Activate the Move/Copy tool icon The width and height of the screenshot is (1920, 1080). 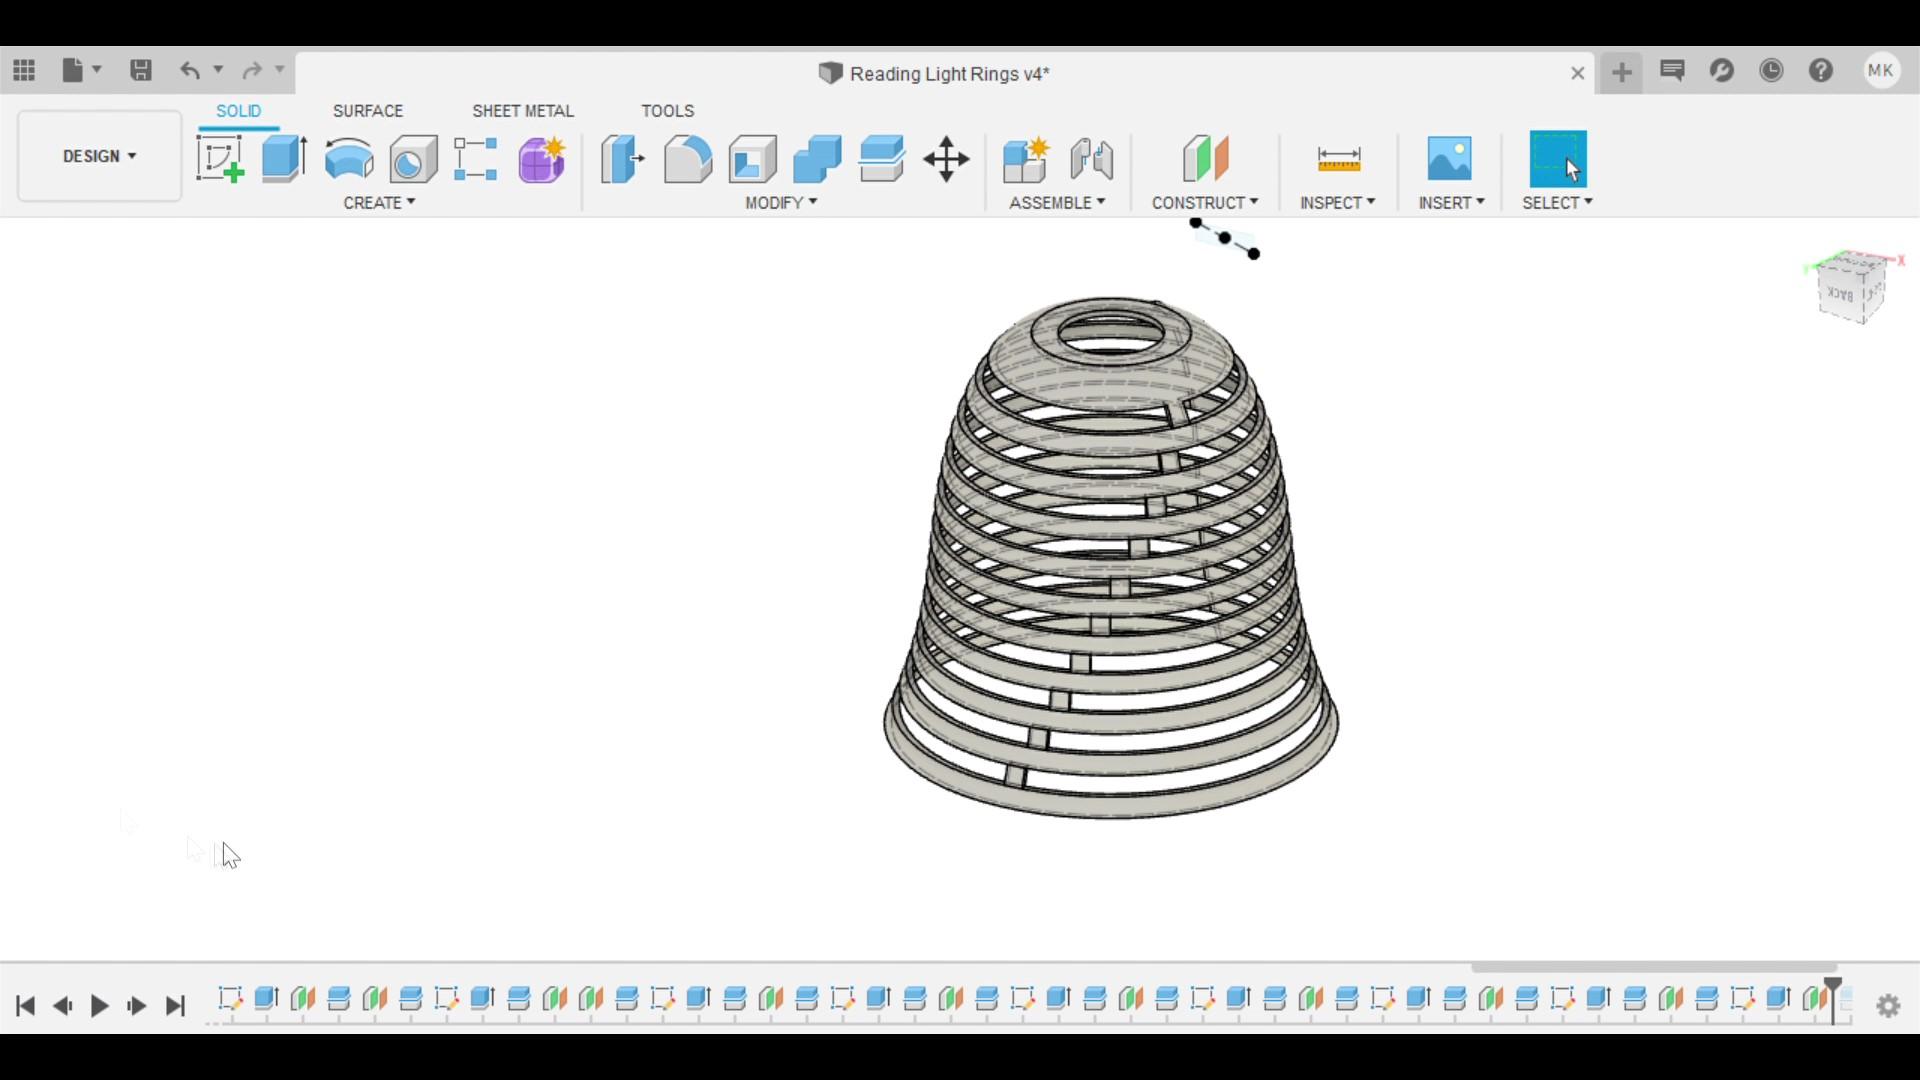coord(946,159)
